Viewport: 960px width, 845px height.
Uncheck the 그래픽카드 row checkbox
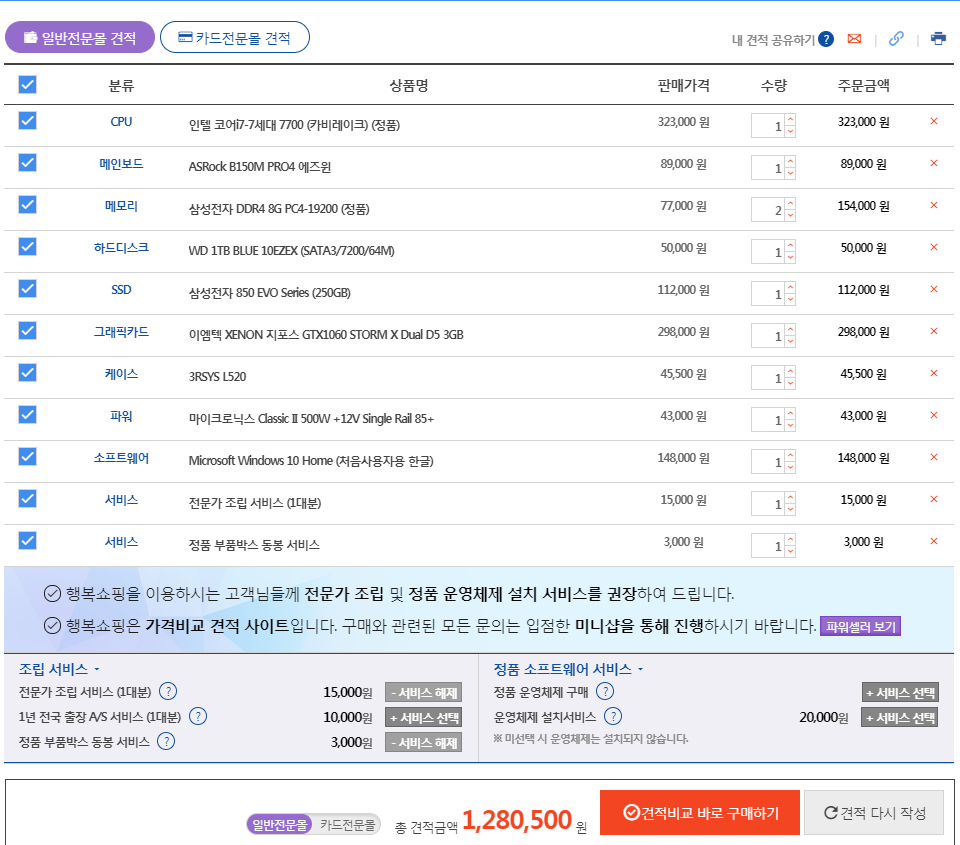28,331
